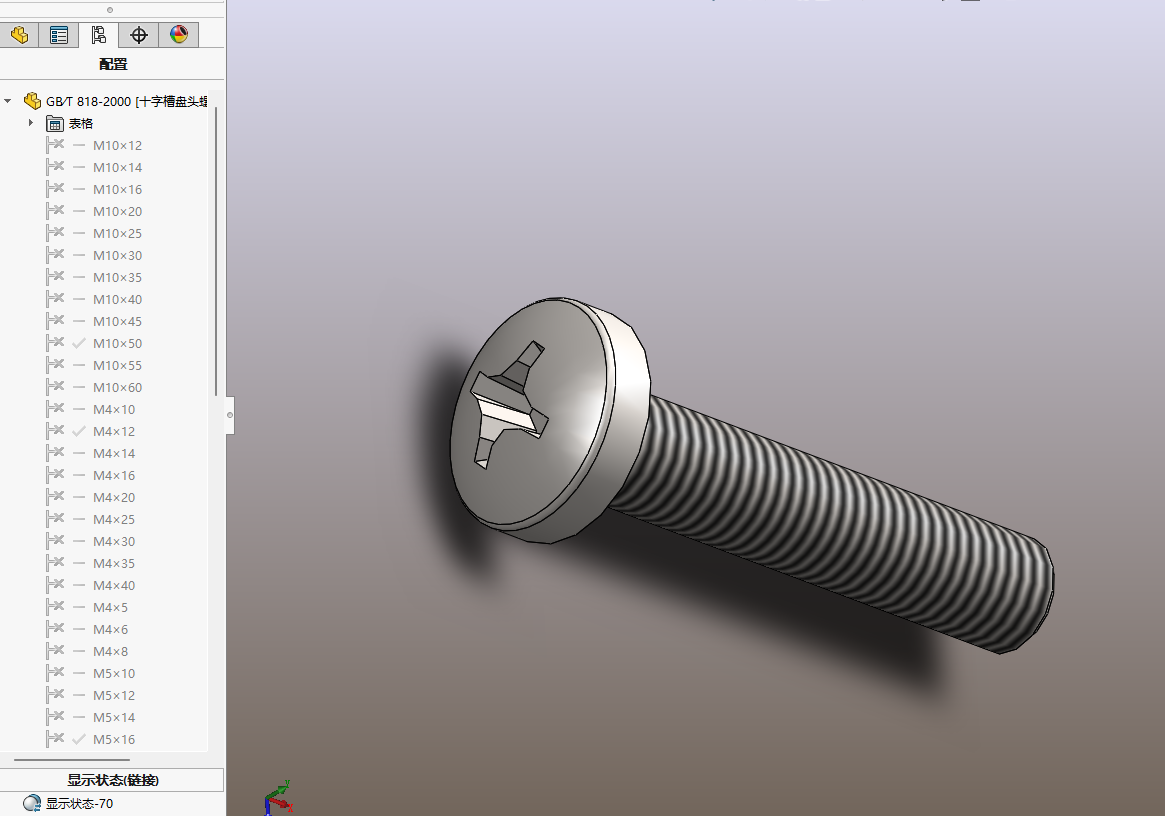Image resolution: width=1165 pixels, height=816 pixels.
Task: Click the horizontal scrollbar under configuration list
Action: pyautogui.click(x=72, y=760)
